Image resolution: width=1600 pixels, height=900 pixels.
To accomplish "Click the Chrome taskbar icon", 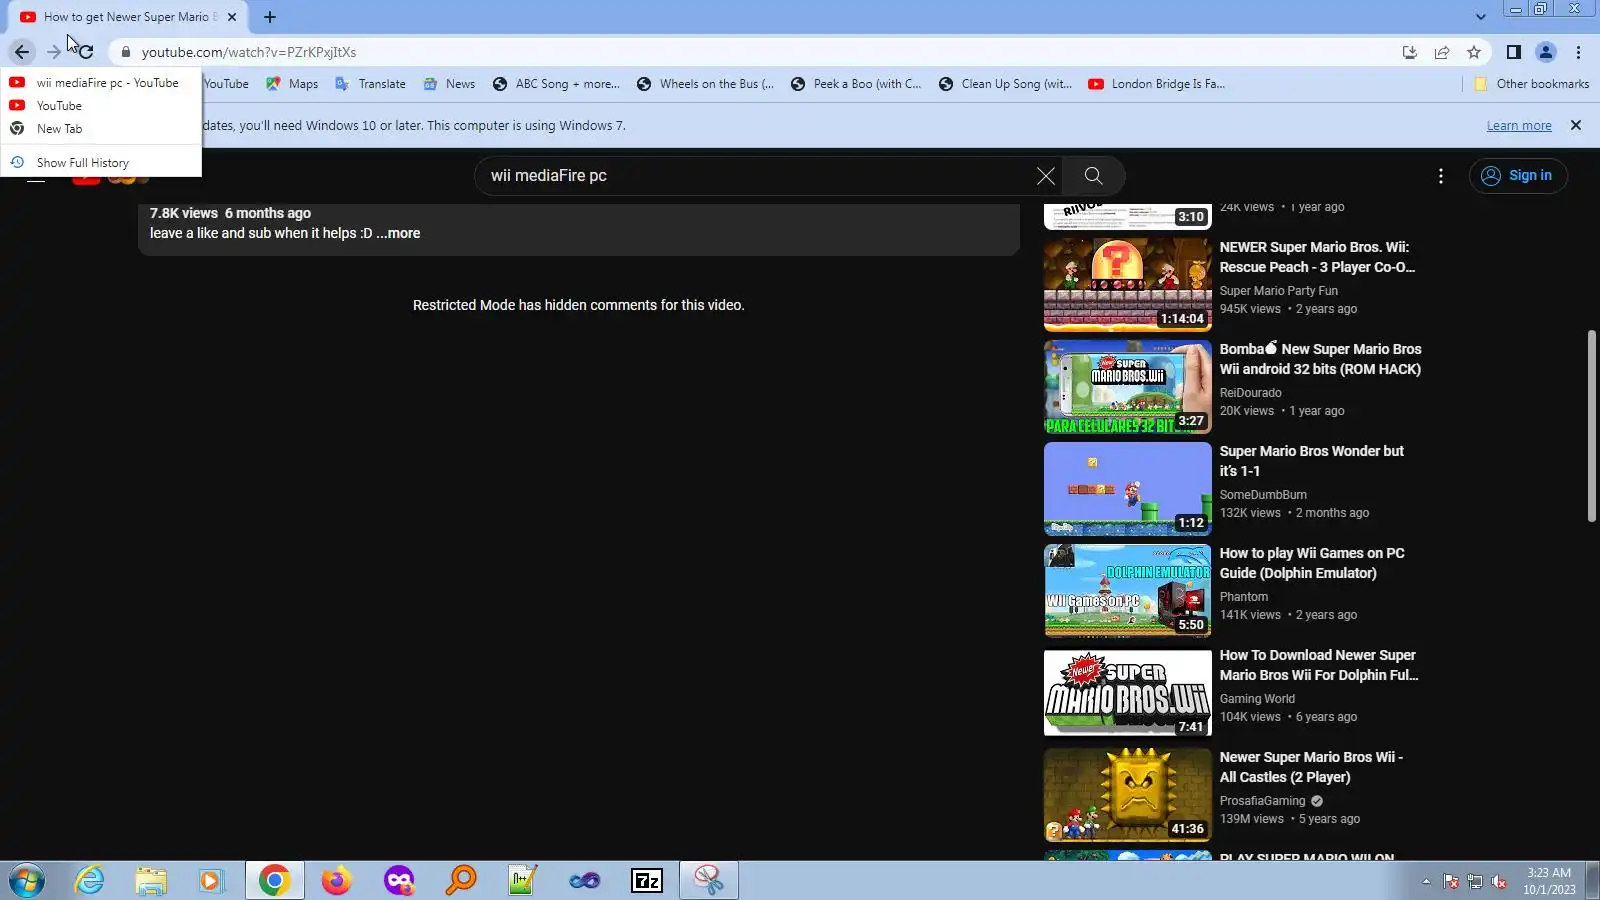I will 274,880.
